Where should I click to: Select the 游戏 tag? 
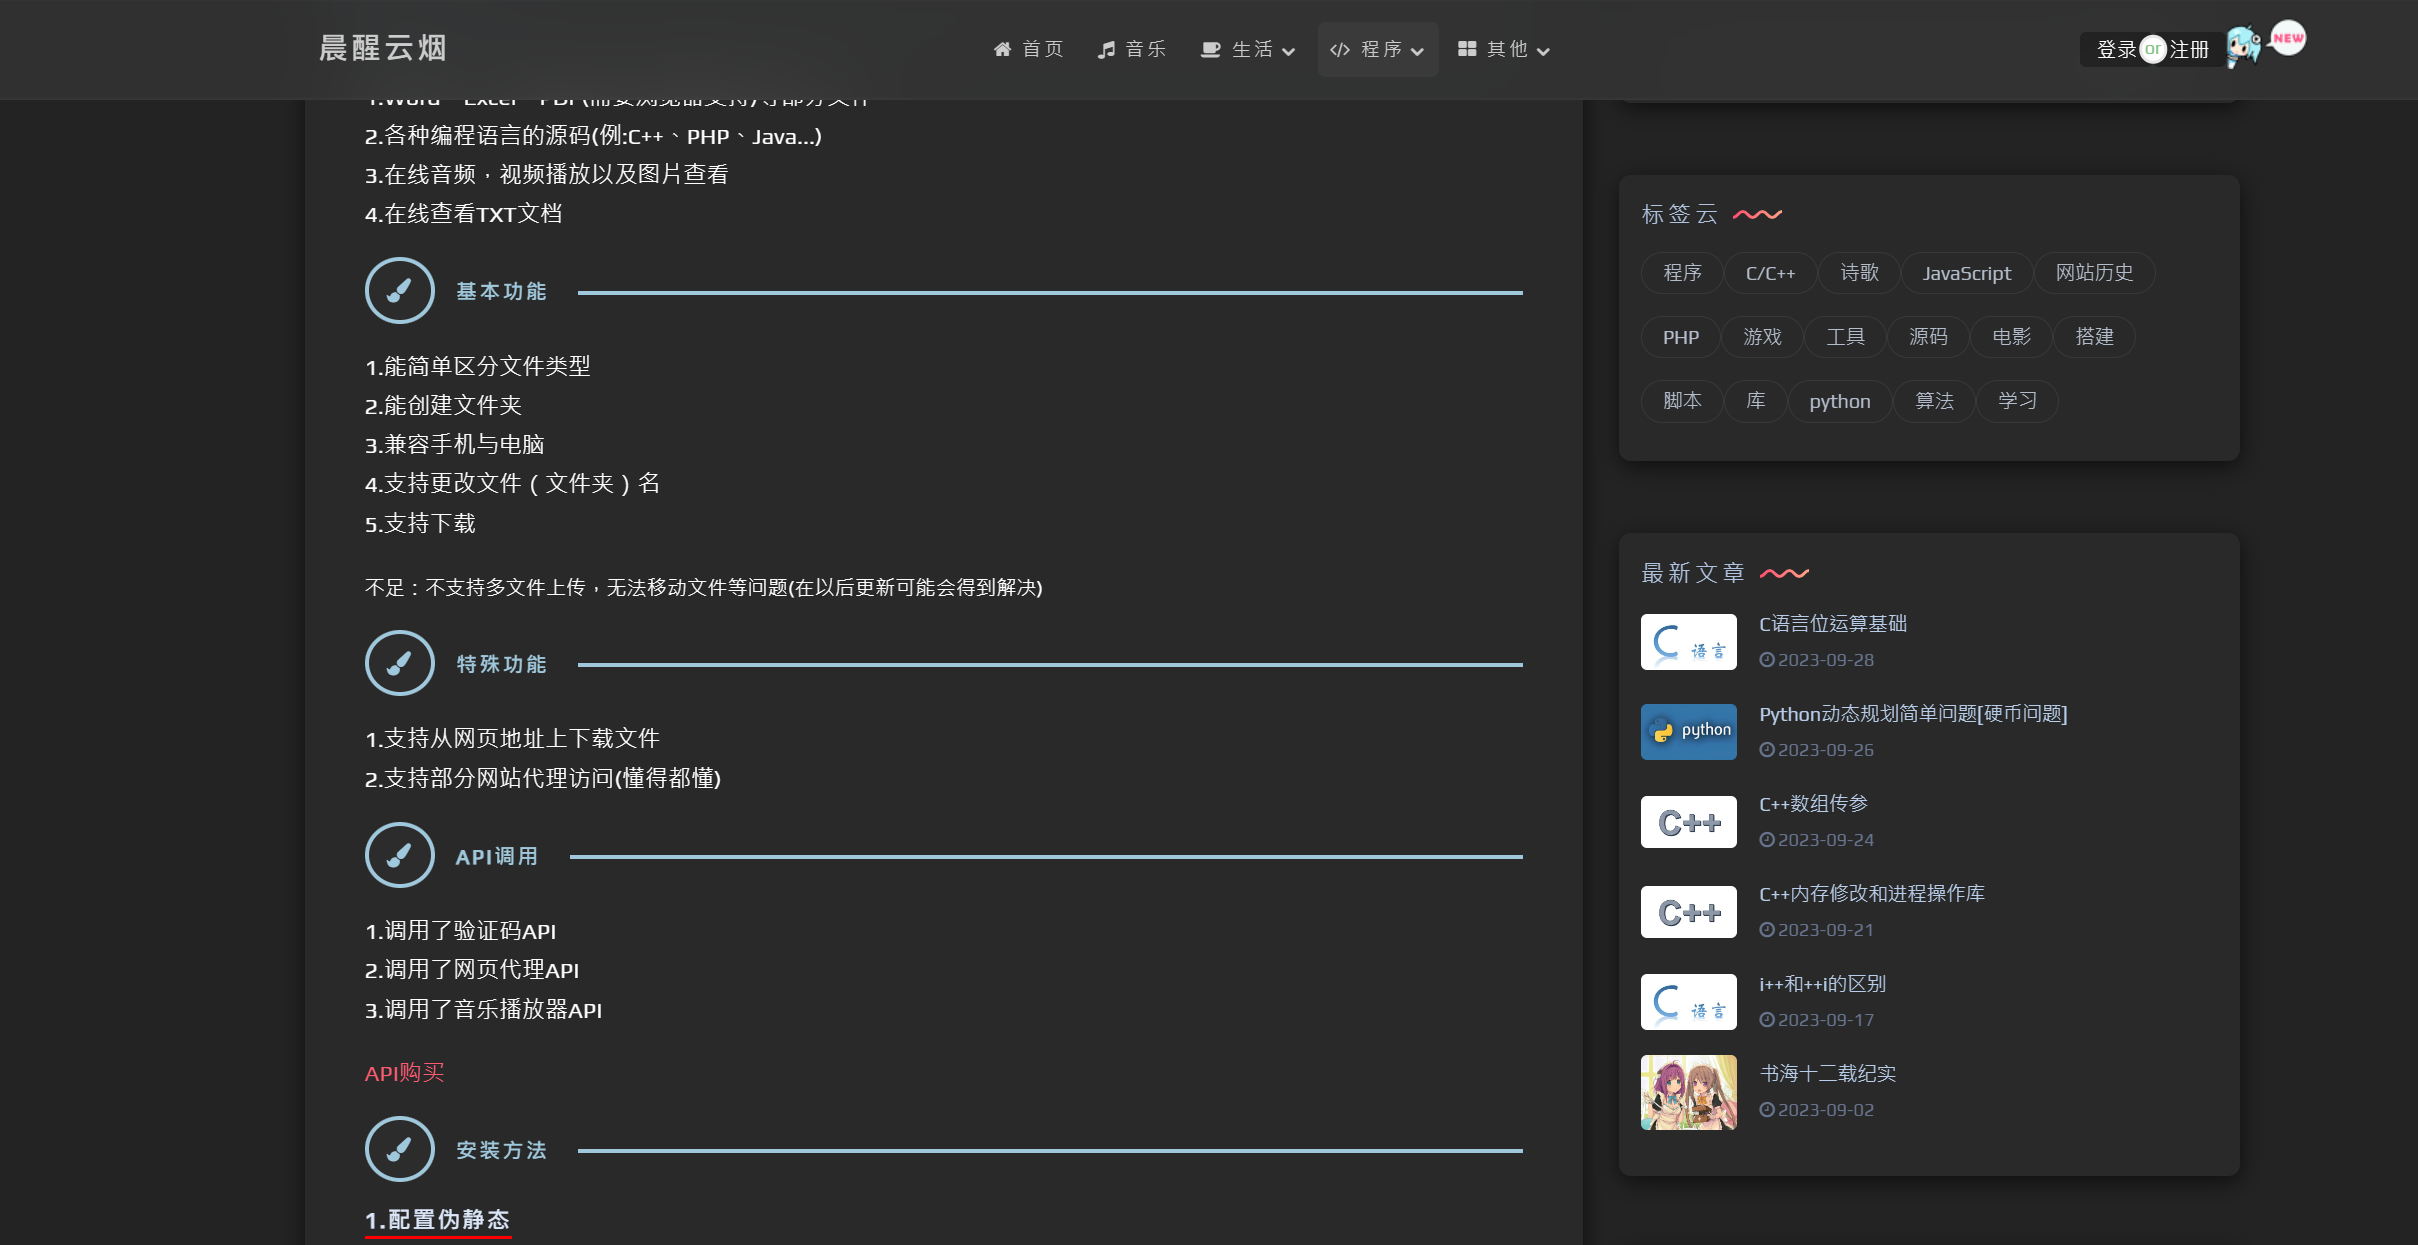1762,337
